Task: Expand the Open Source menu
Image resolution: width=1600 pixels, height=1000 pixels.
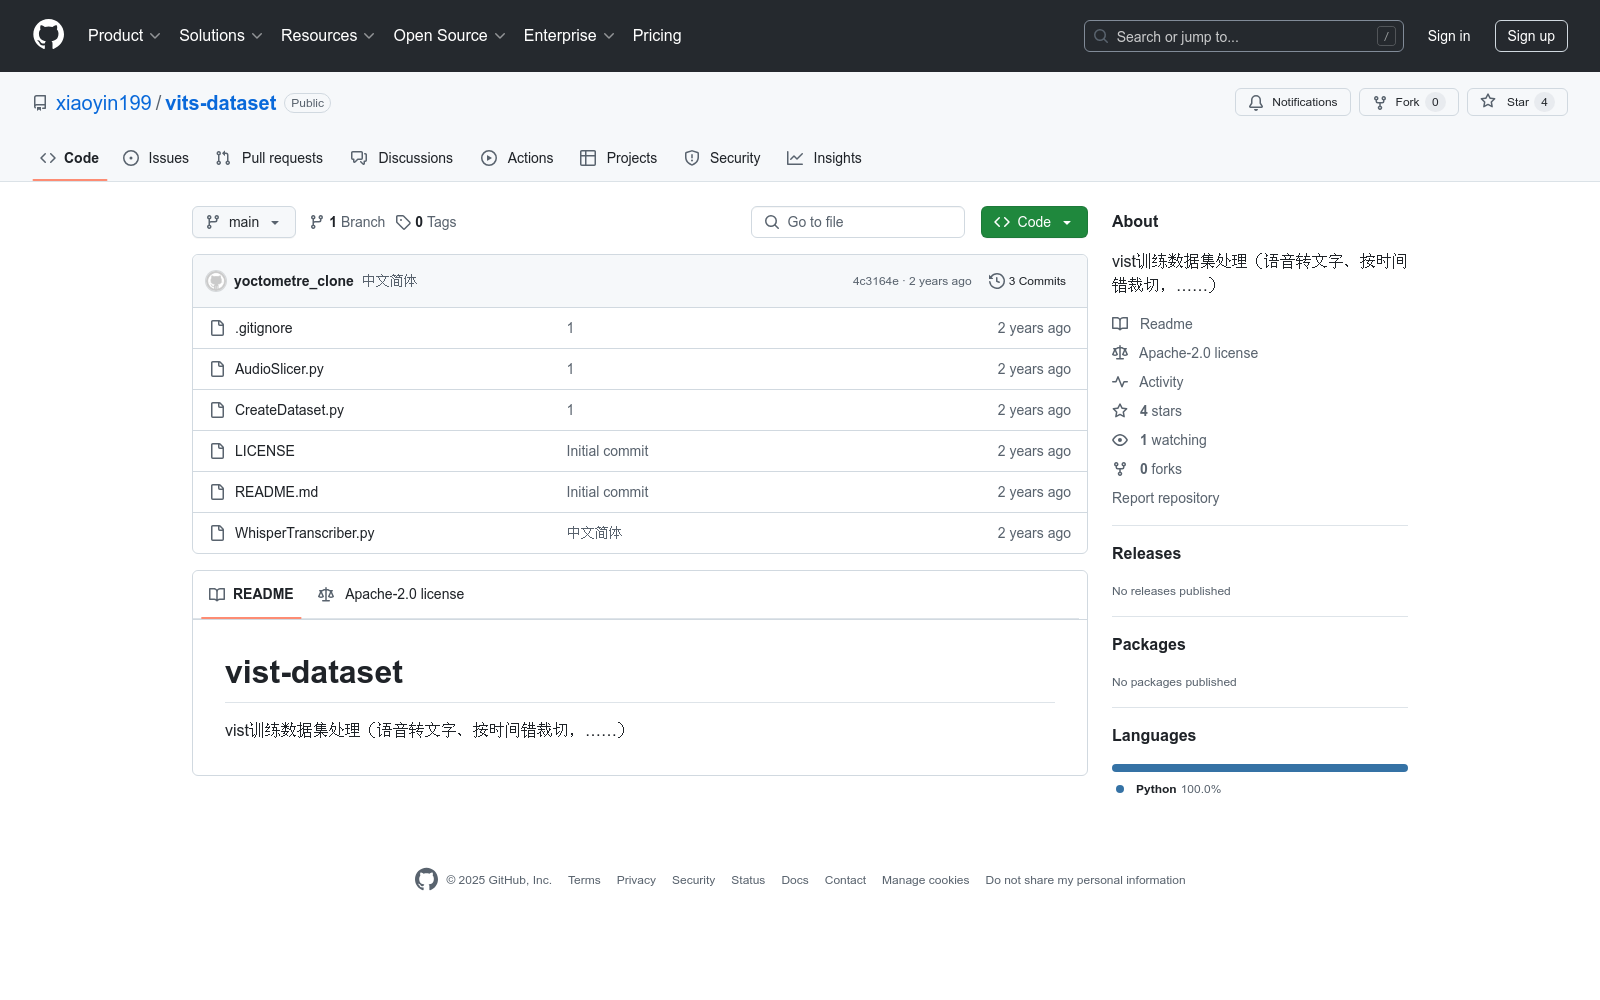Action: (x=450, y=36)
